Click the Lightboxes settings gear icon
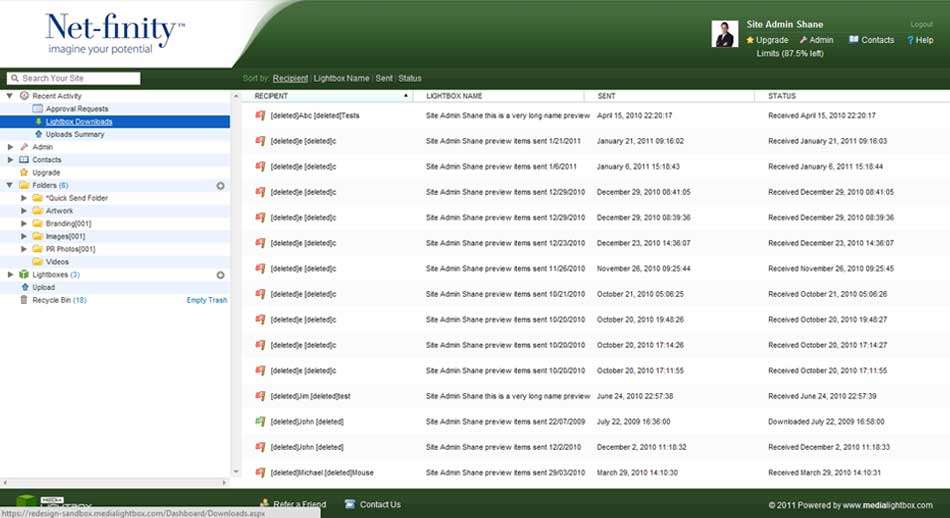Image resolution: width=950 pixels, height=518 pixels. click(220, 275)
